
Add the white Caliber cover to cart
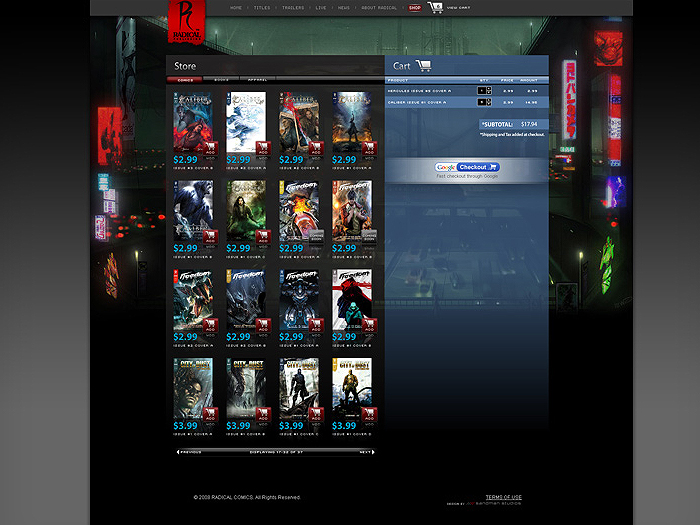[263, 148]
